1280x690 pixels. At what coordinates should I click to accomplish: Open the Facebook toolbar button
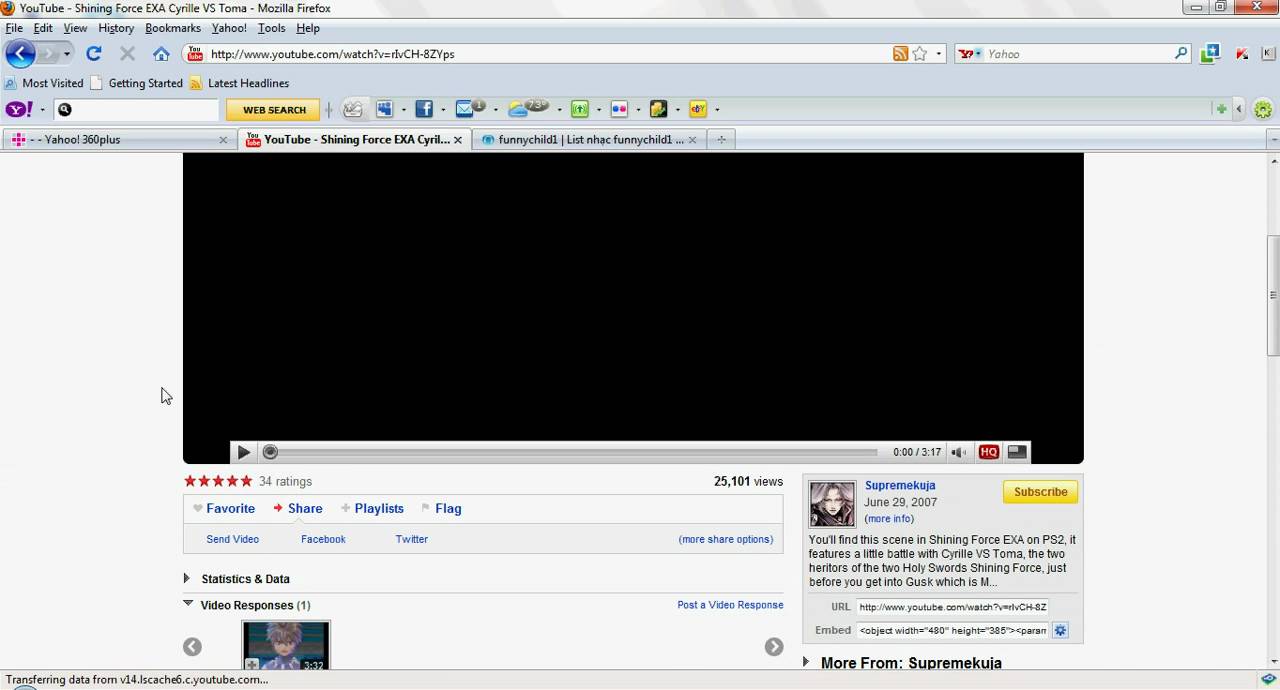pyautogui.click(x=424, y=109)
